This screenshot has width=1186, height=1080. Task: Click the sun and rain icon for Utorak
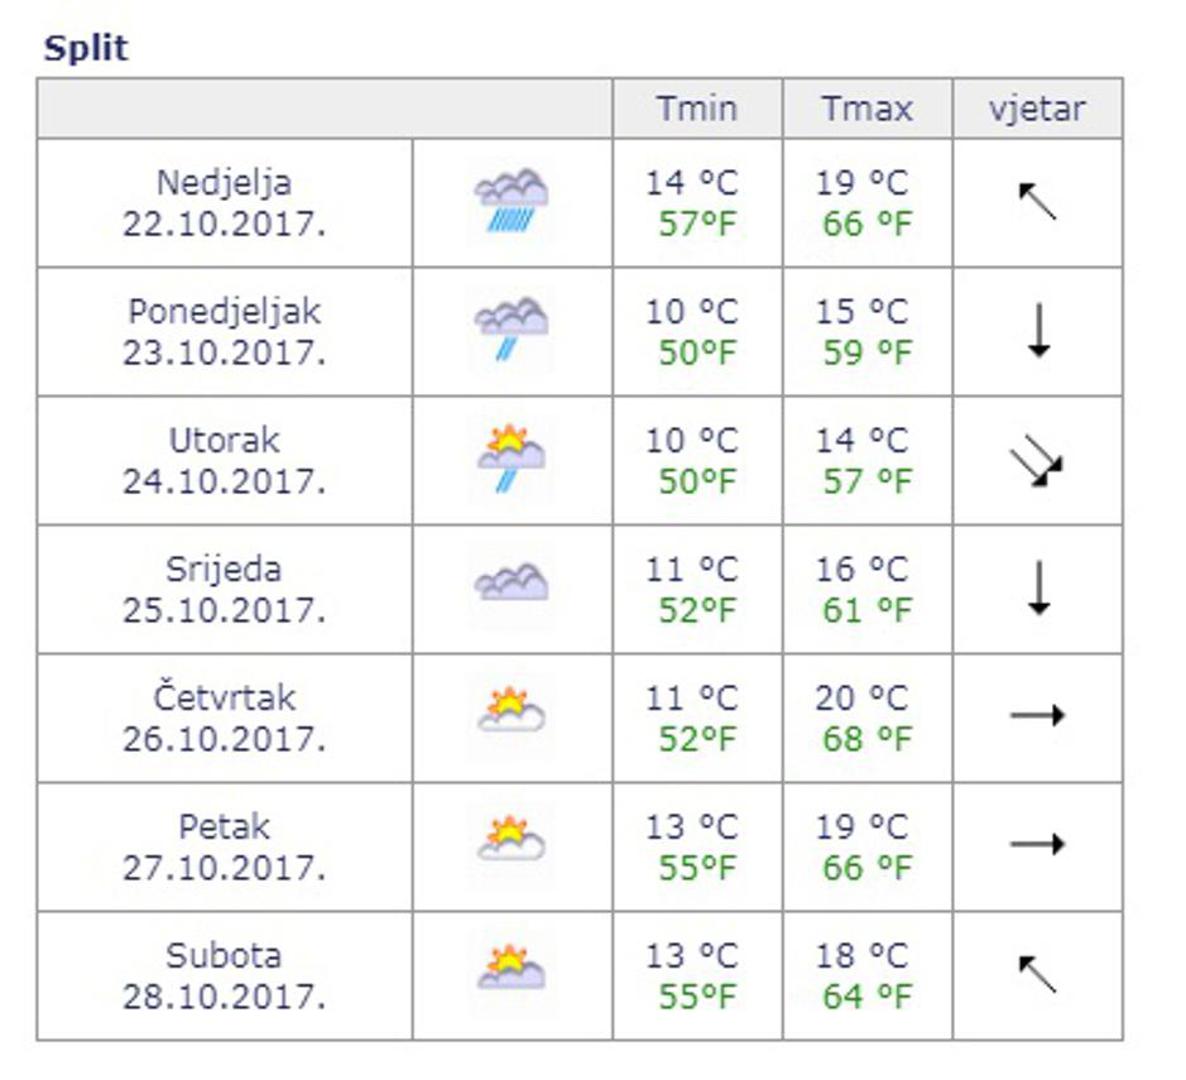click(x=511, y=459)
